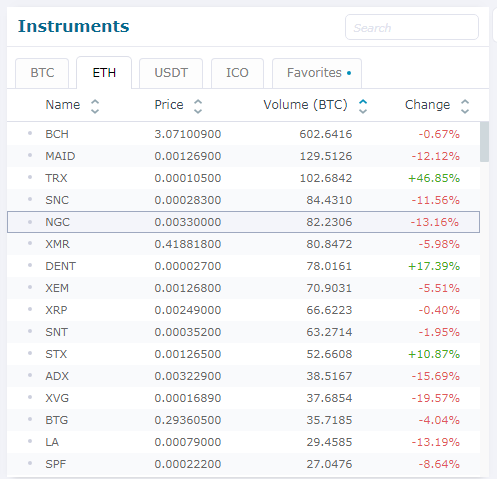Select the XEM instrument name
This screenshot has height=479, width=497.
(57, 288)
